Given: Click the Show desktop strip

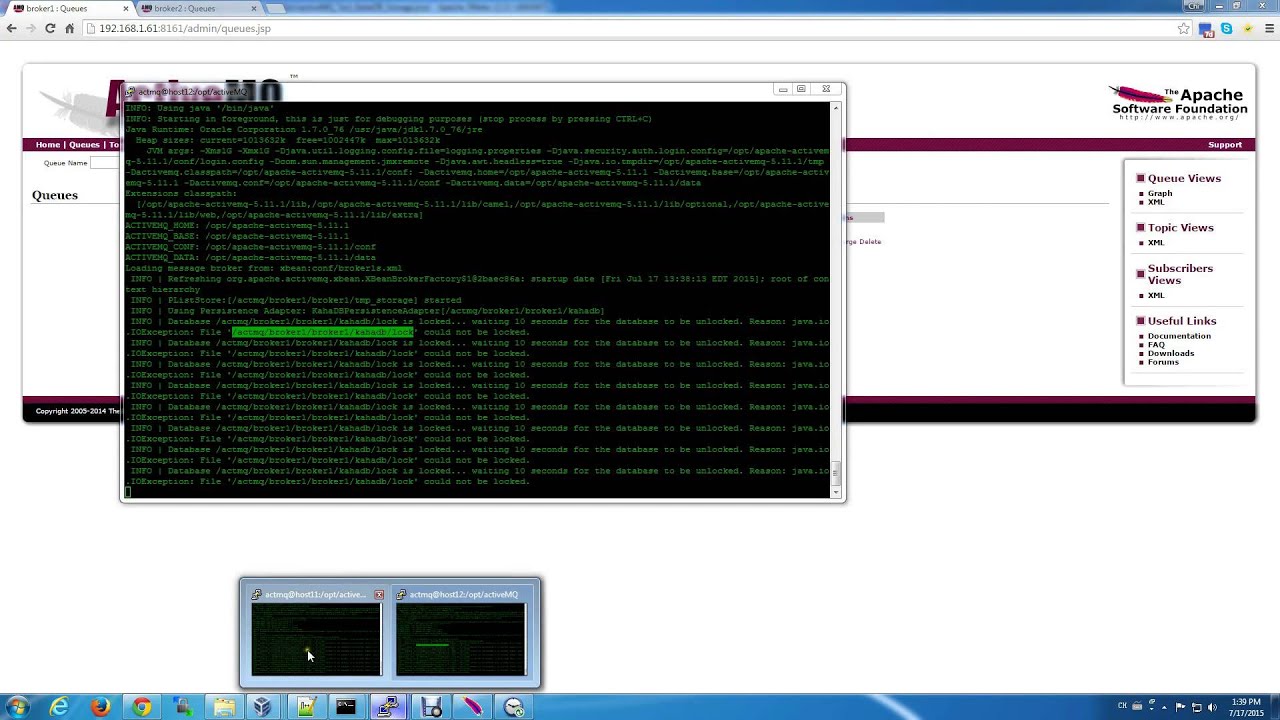Looking at the screenshot, I should [x=1274, y=707].
